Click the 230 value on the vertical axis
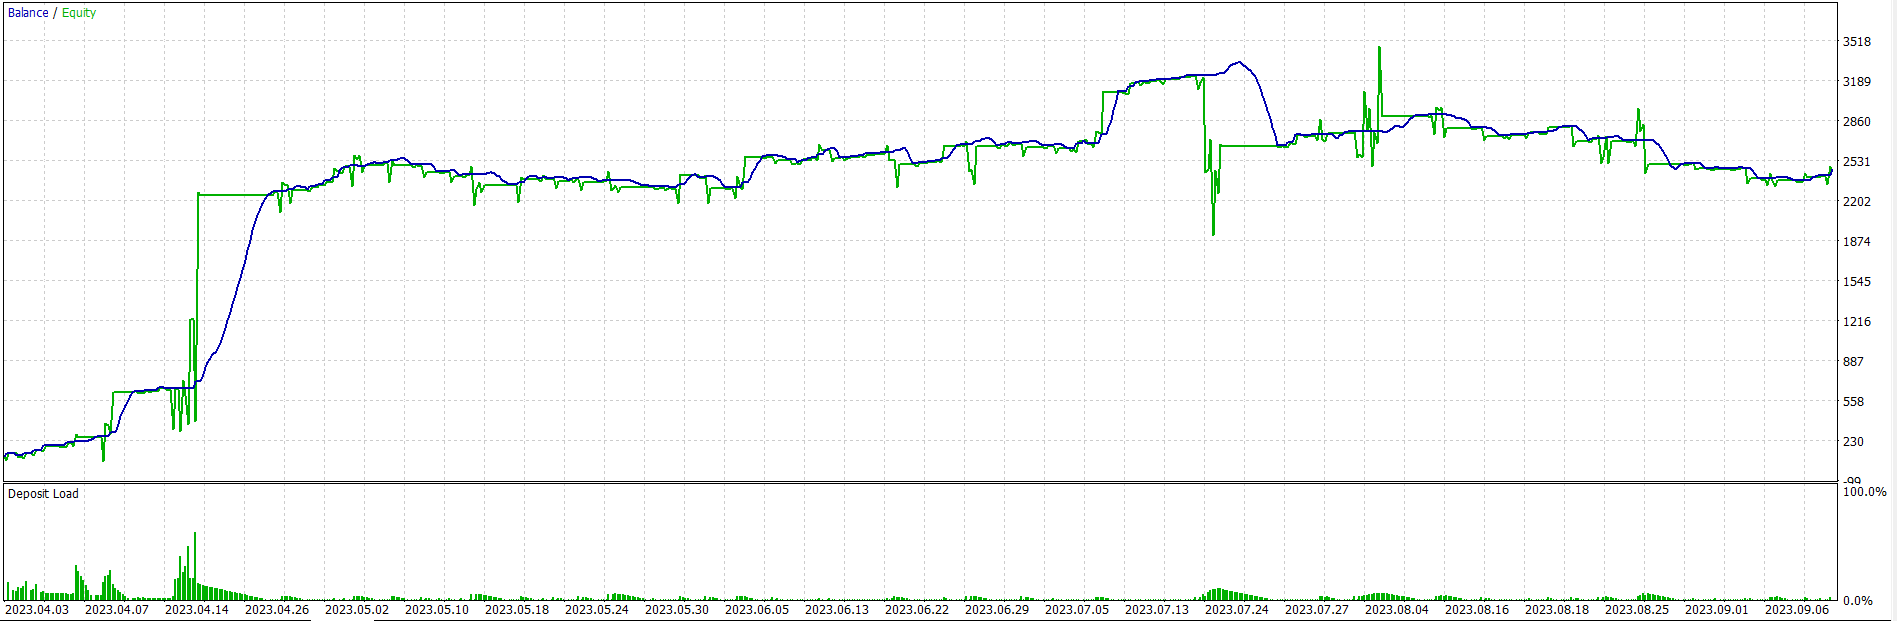This screenshot has width=1897, height=621. [x=1854, y=442]
